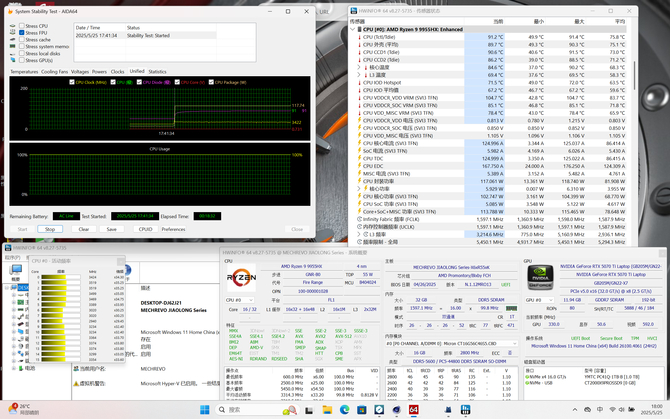Screen dimensions: 670x419
Task: Switch to the Temperatures tab
Action: [x=24, y=72]
